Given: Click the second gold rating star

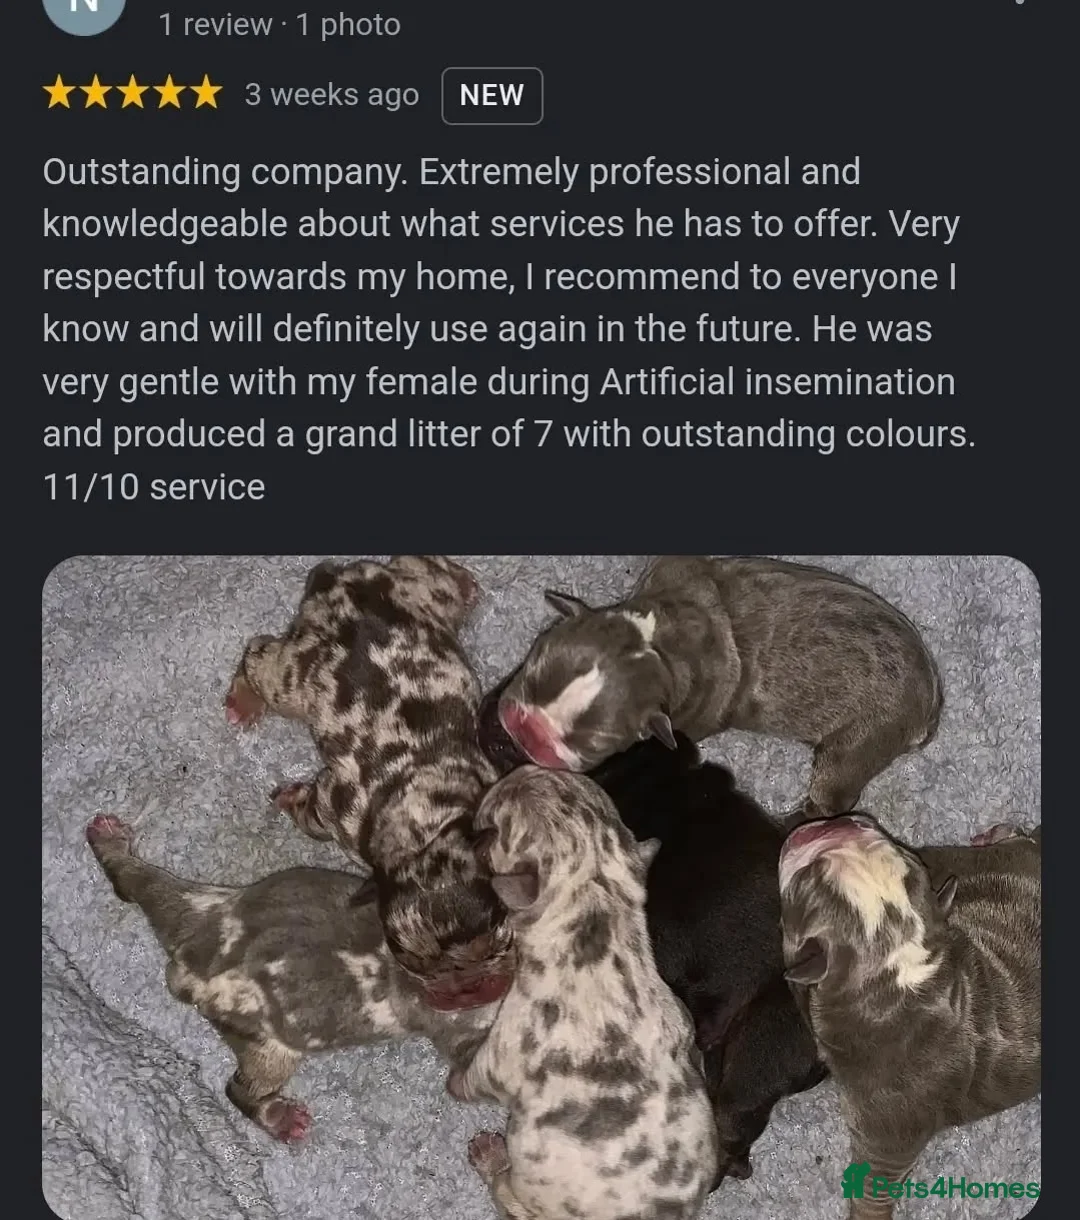Looking at the screenshot, I should tap(96, 93).
